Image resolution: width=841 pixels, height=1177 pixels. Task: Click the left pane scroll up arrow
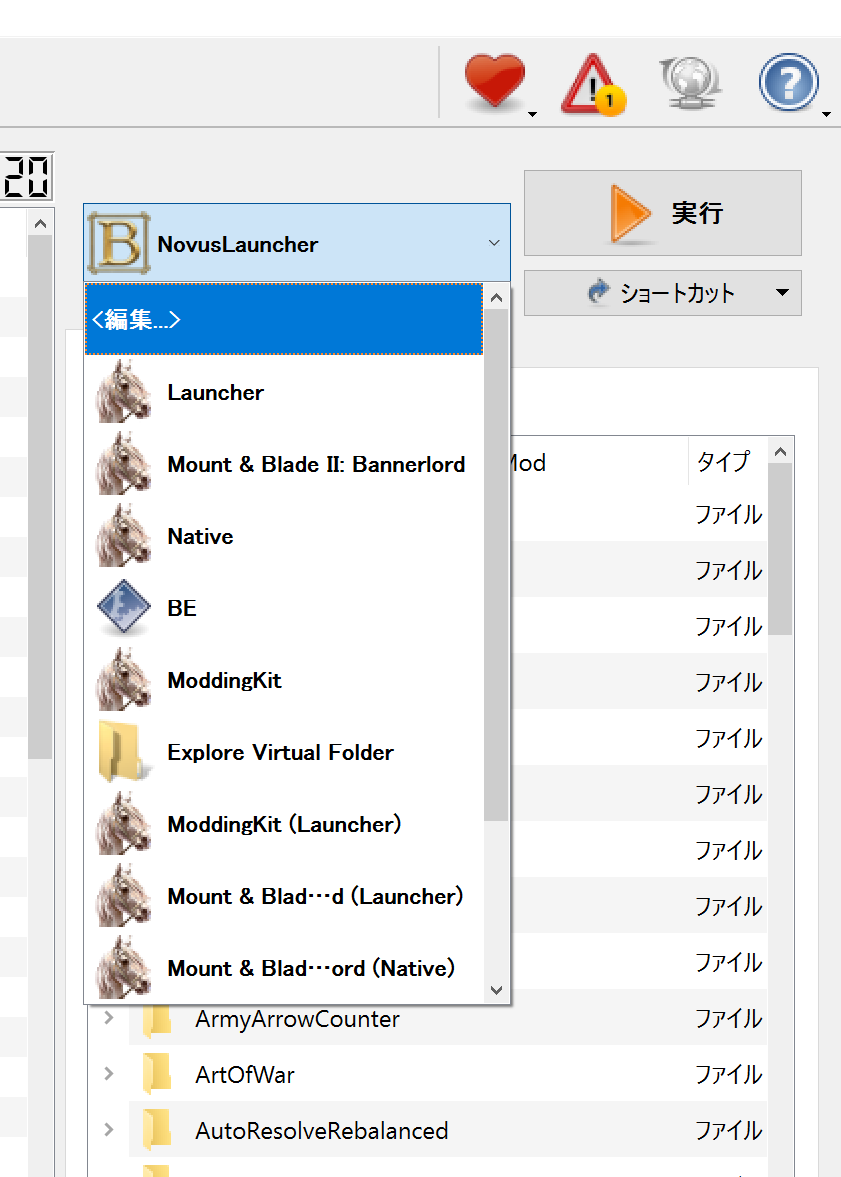[x=41, y=224]
